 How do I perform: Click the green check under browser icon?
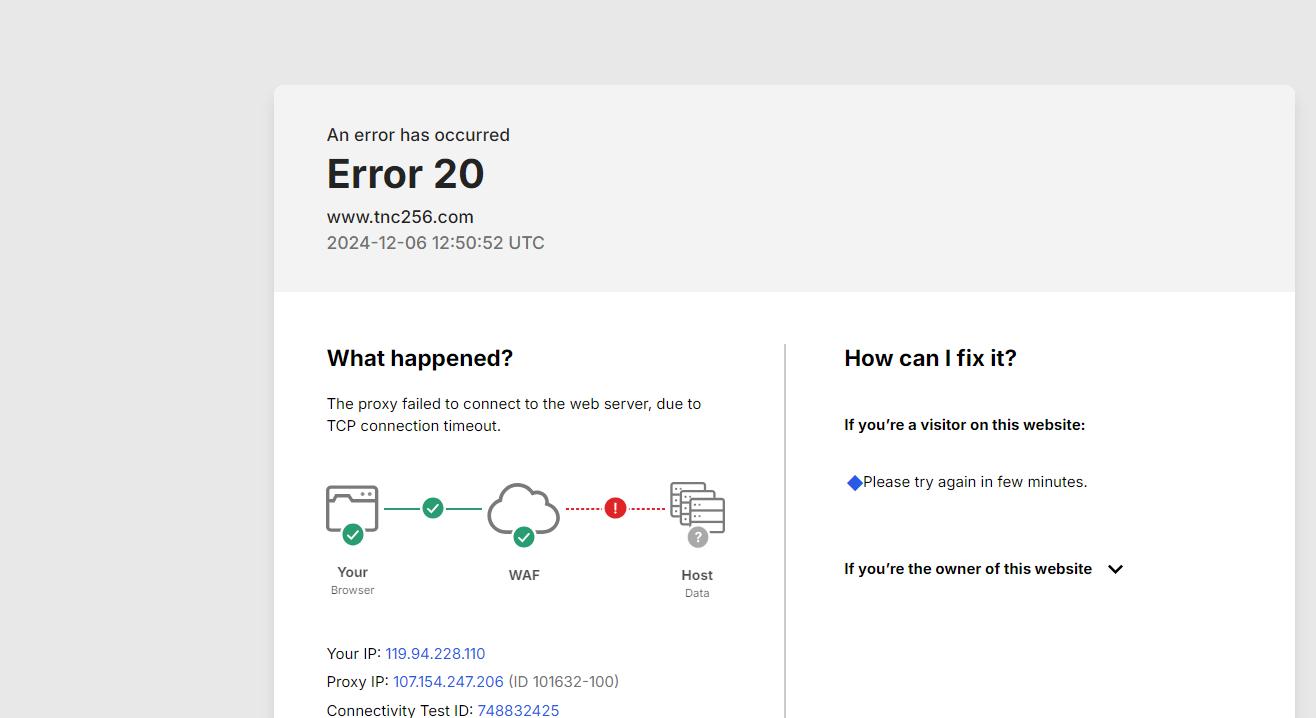click(x=352, y=535)
